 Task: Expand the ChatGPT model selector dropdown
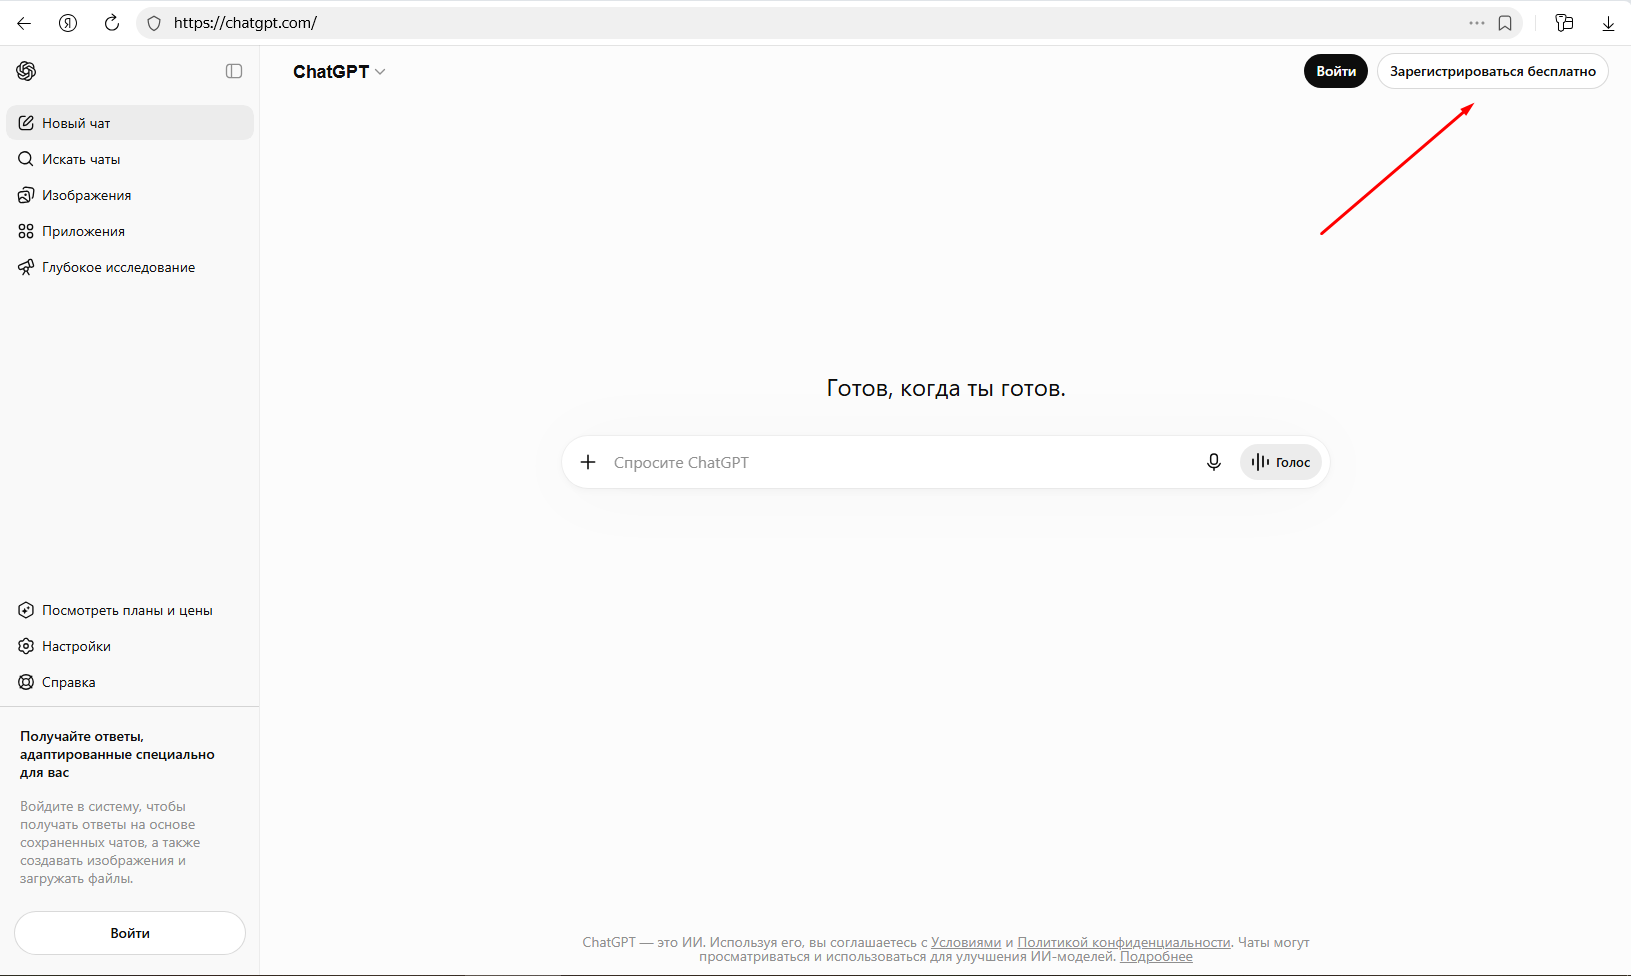pyautogui.click(x=339, y=72)
